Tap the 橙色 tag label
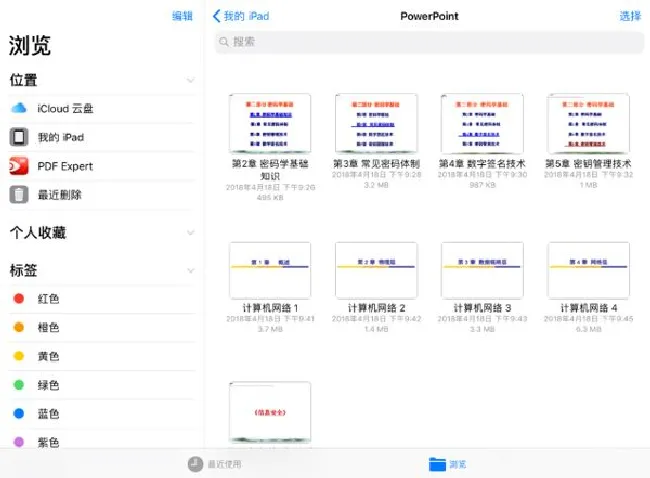 49,327
